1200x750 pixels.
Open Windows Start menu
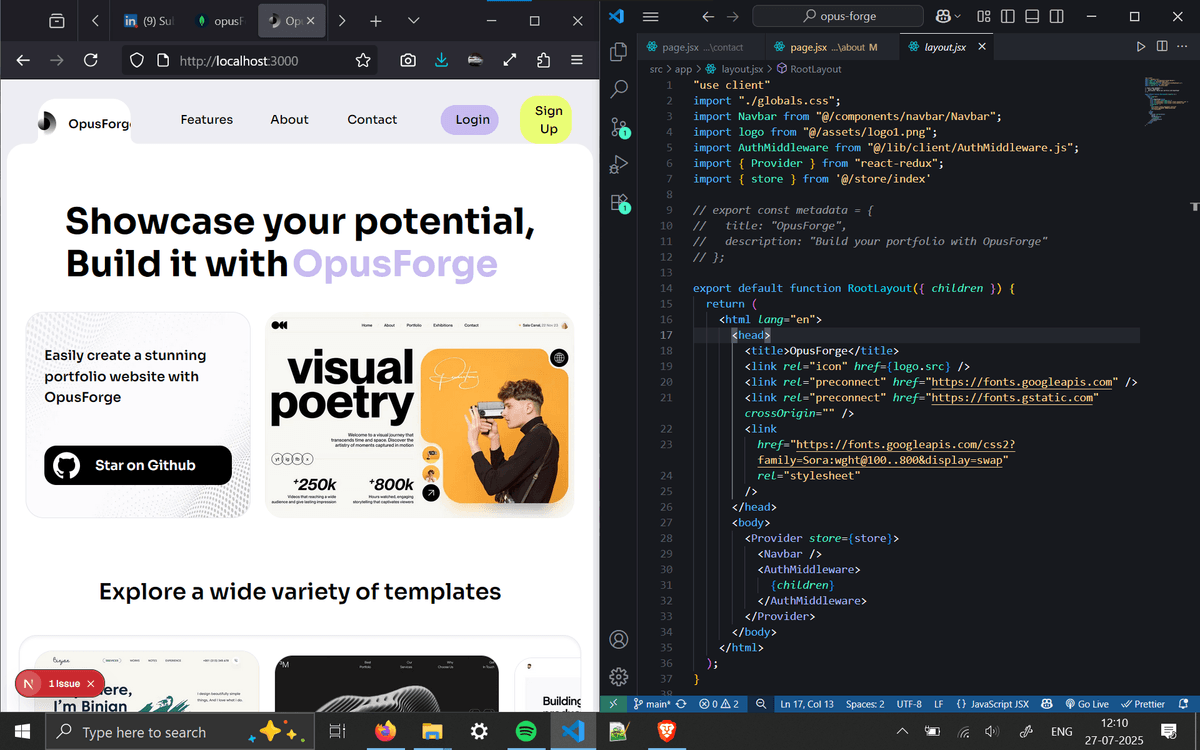click(x=22, y=732)
